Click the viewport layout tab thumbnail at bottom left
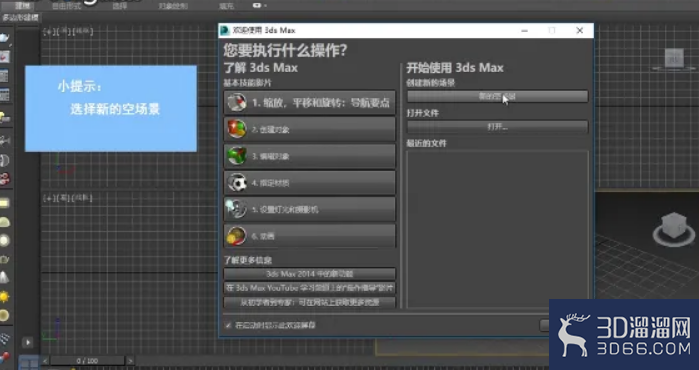This screenshot has height=370, width=699. coord(29,363)
